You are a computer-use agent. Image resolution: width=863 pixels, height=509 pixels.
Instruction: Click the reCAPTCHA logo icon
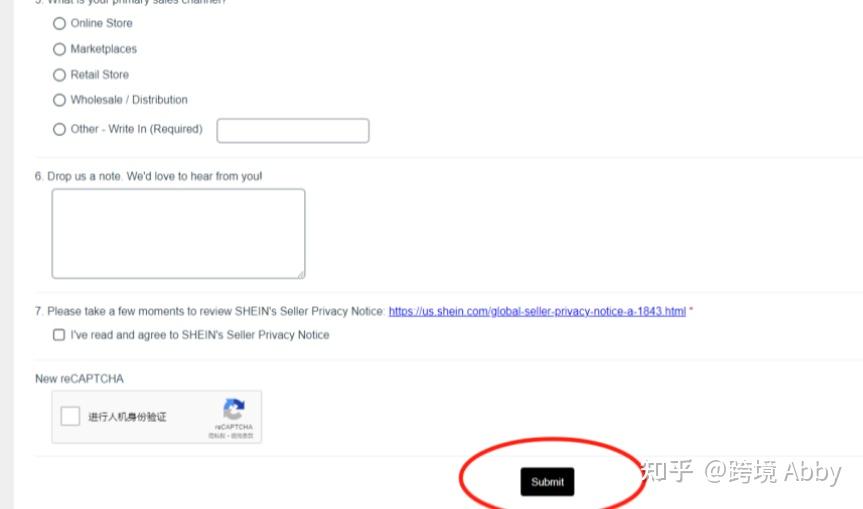pos(234,409)
